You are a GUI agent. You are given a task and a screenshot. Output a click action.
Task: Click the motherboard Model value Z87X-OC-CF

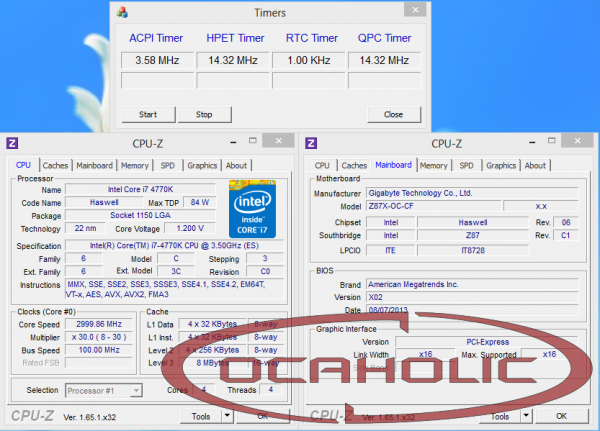(x=433, y=206)
